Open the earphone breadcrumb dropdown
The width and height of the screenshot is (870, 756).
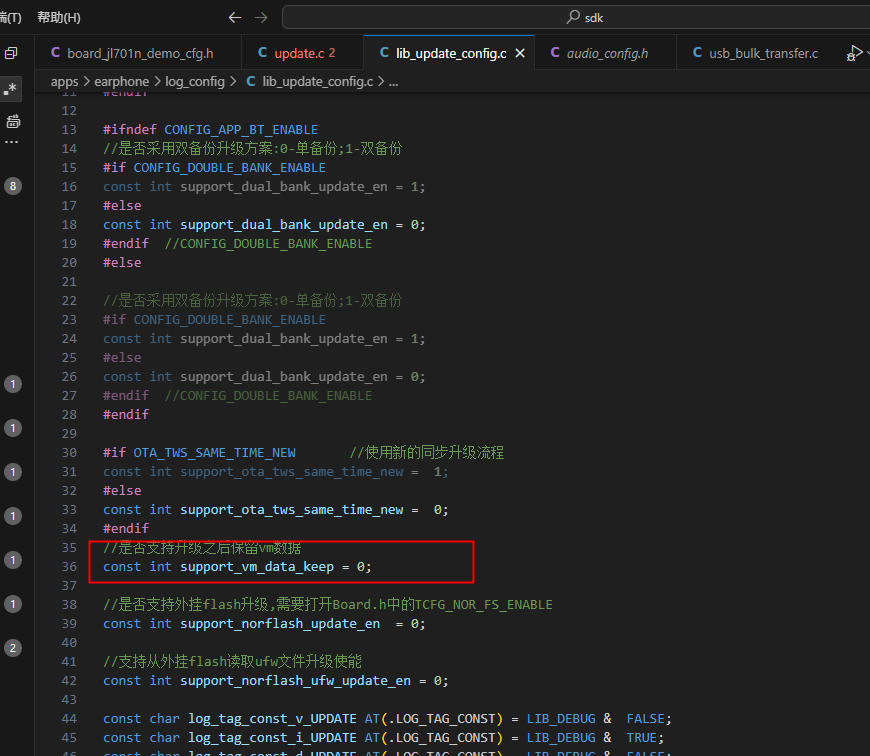coord(122,82)
